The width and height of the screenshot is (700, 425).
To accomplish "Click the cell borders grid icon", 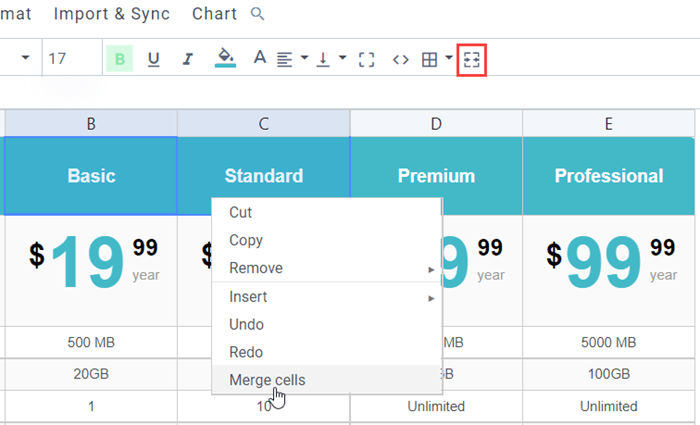I will pos(430,59).
